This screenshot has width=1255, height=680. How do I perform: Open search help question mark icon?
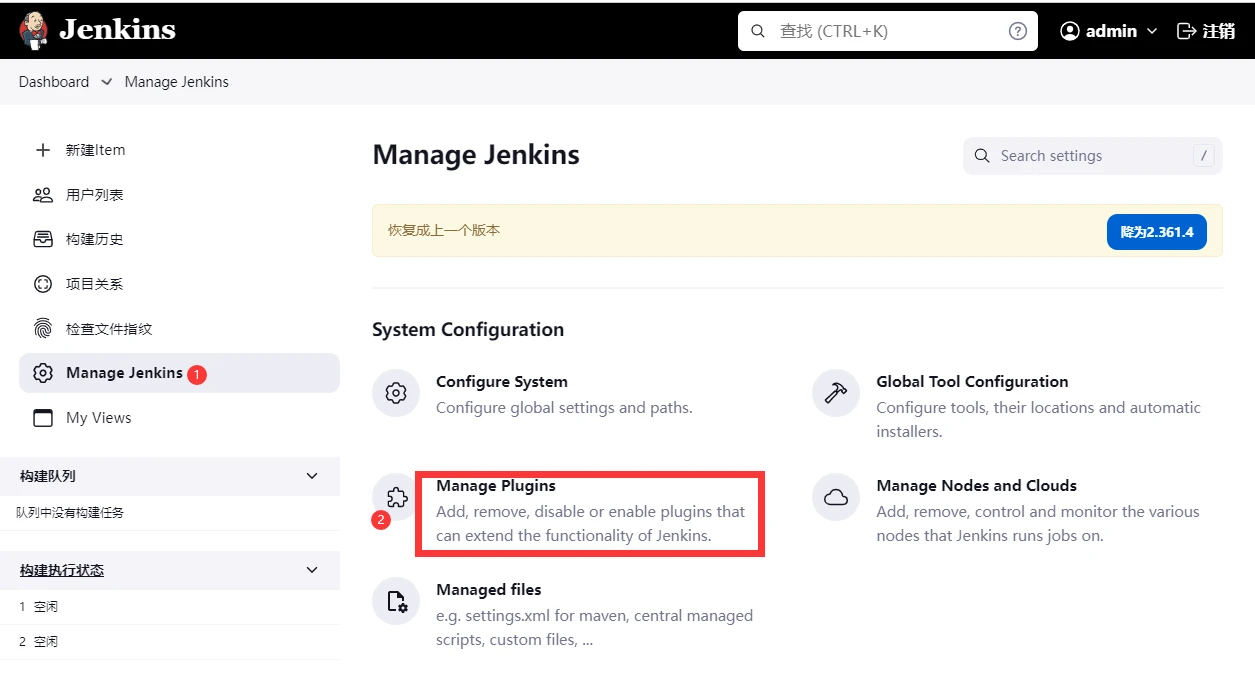tap(1018, 31)
